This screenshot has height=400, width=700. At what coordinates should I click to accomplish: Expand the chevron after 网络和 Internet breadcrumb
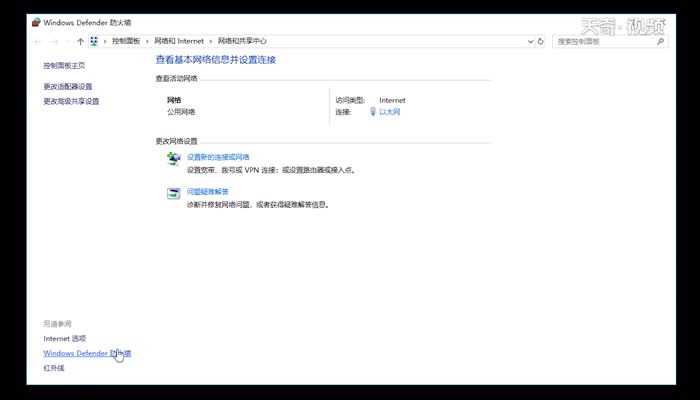[x=211, y=41]
